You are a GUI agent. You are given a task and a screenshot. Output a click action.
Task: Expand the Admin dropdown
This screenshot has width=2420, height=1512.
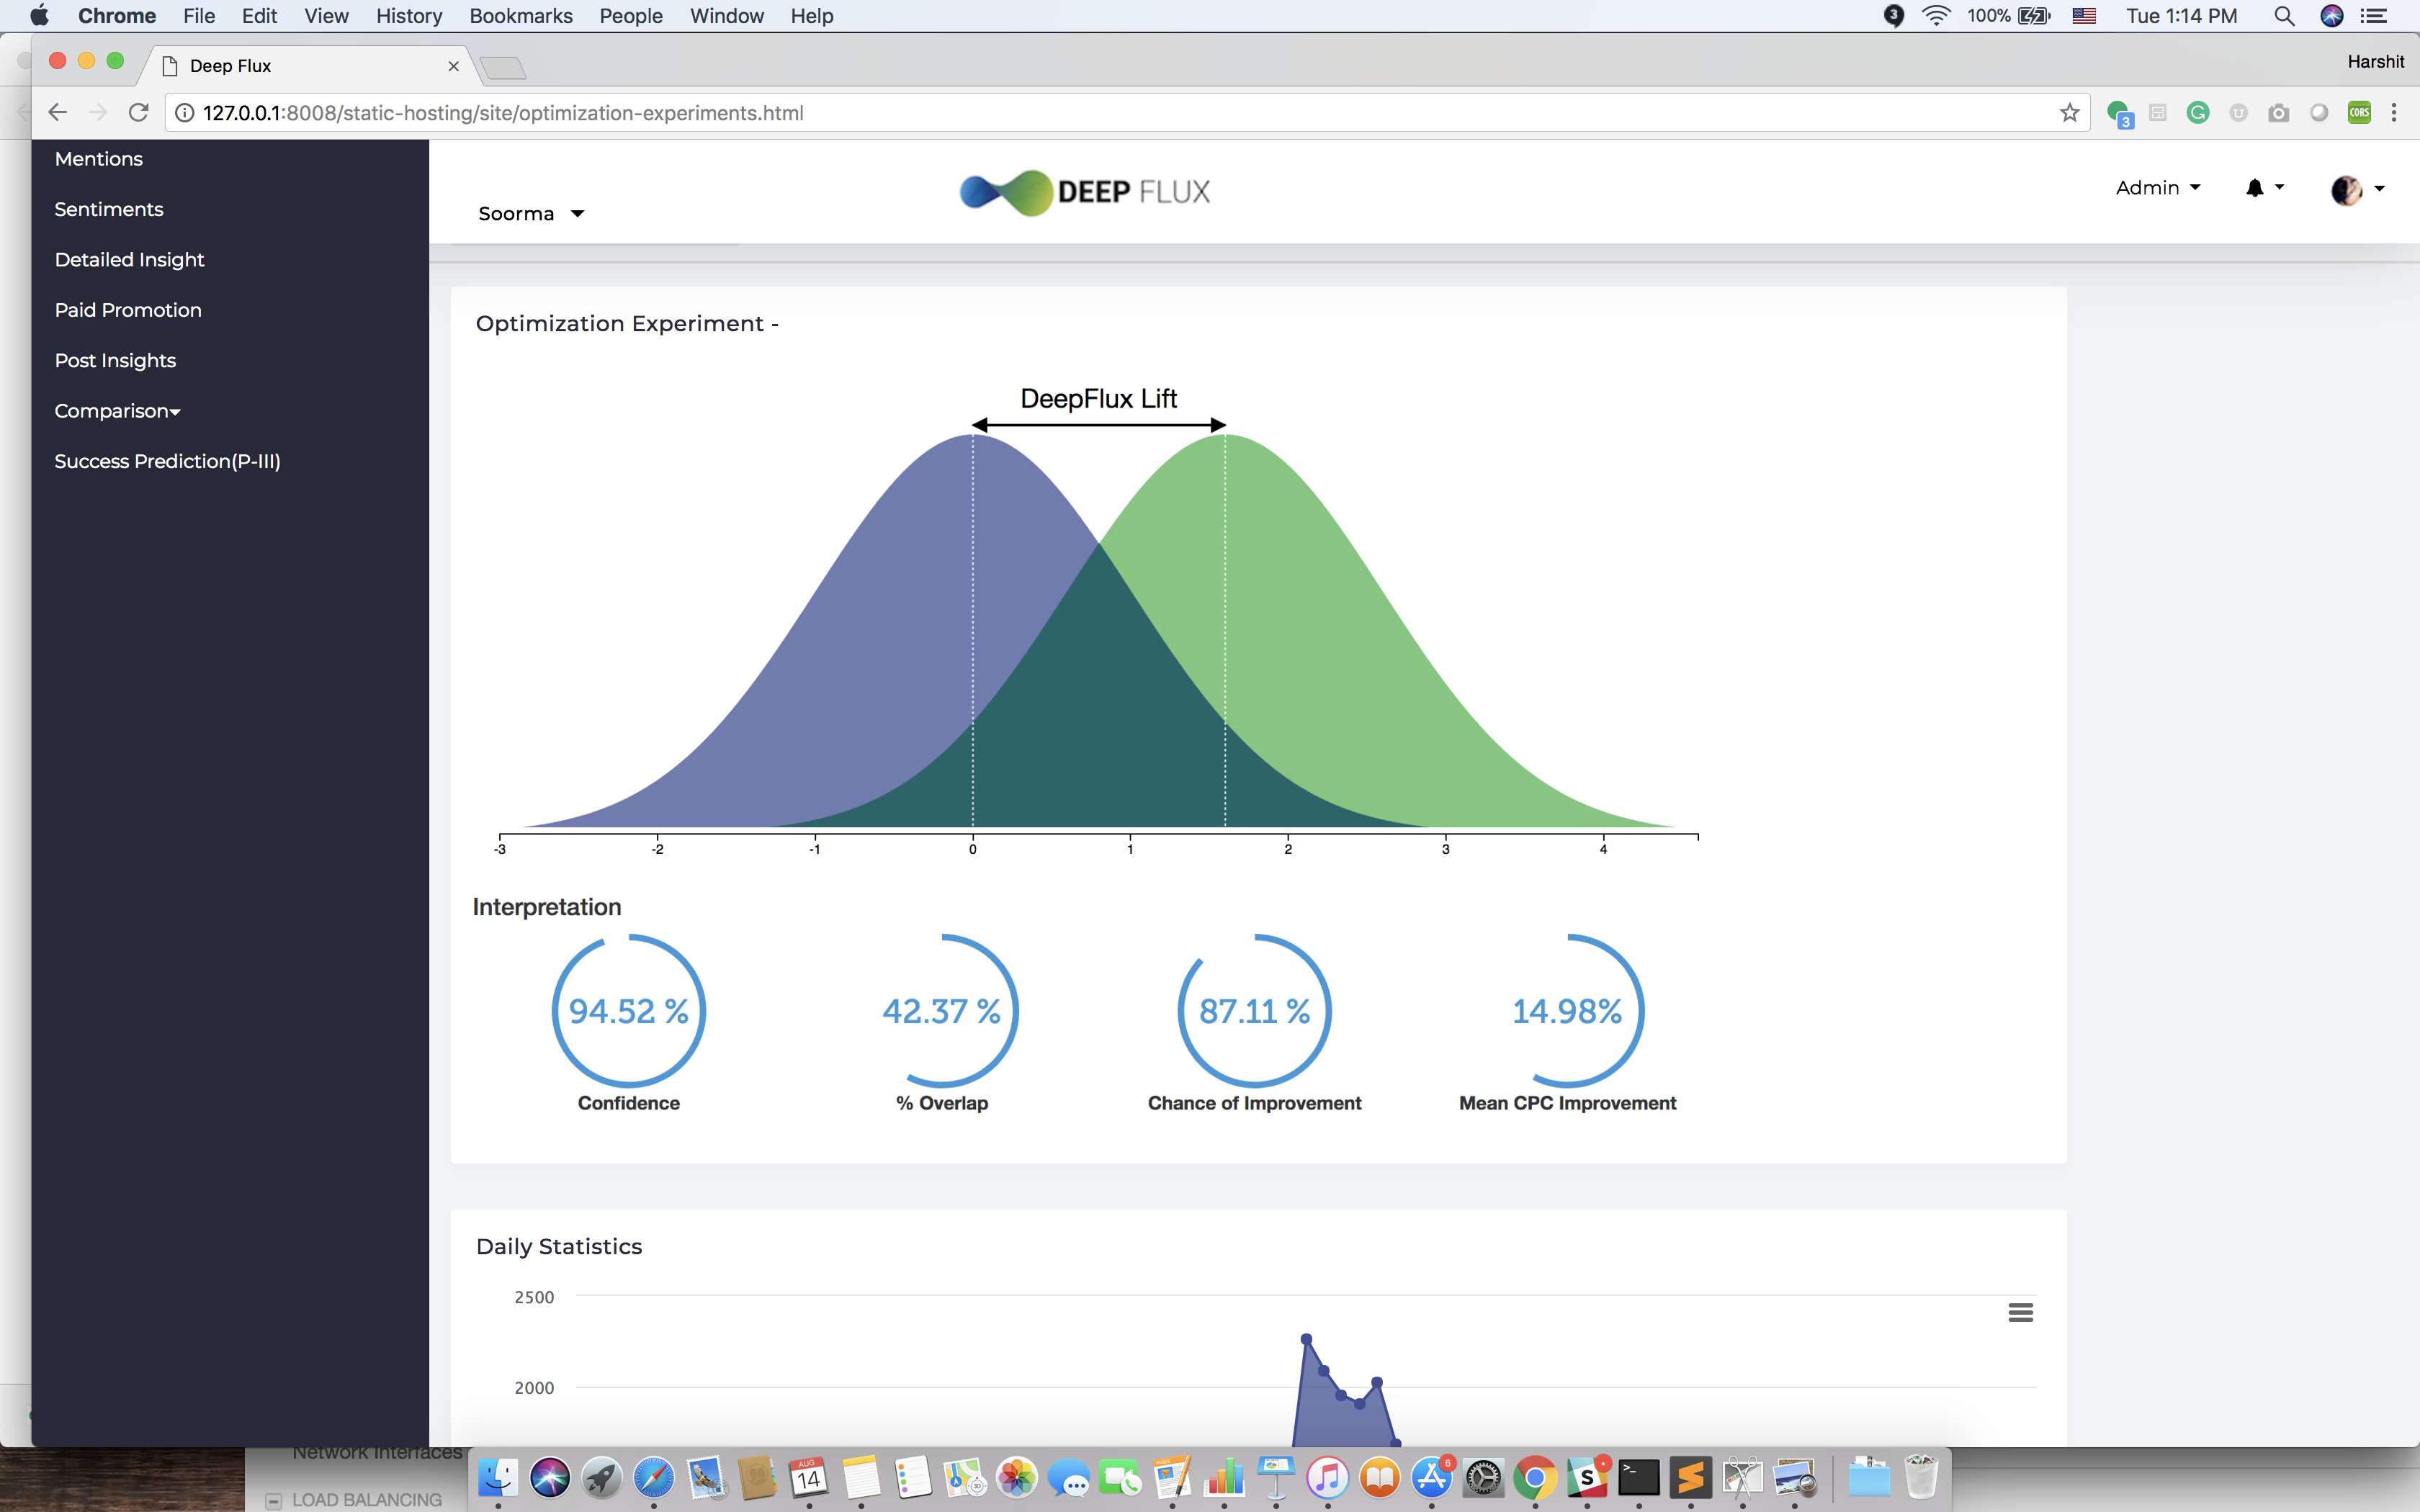tap(2157, 188)
